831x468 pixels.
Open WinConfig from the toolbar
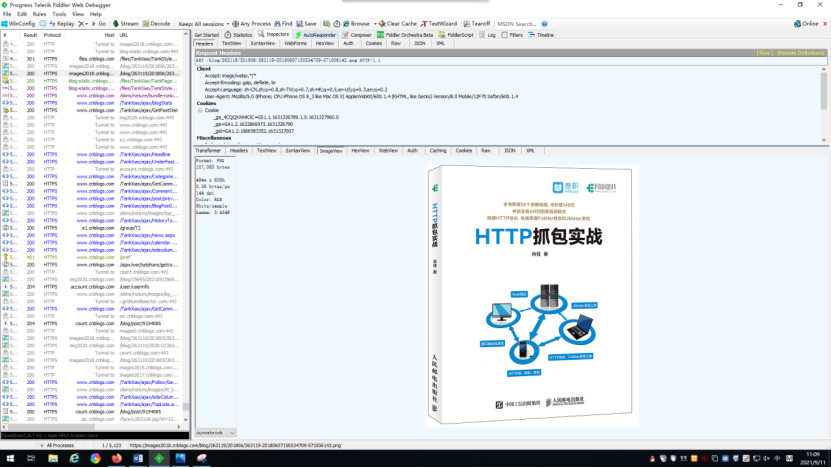tap(18, 24)
